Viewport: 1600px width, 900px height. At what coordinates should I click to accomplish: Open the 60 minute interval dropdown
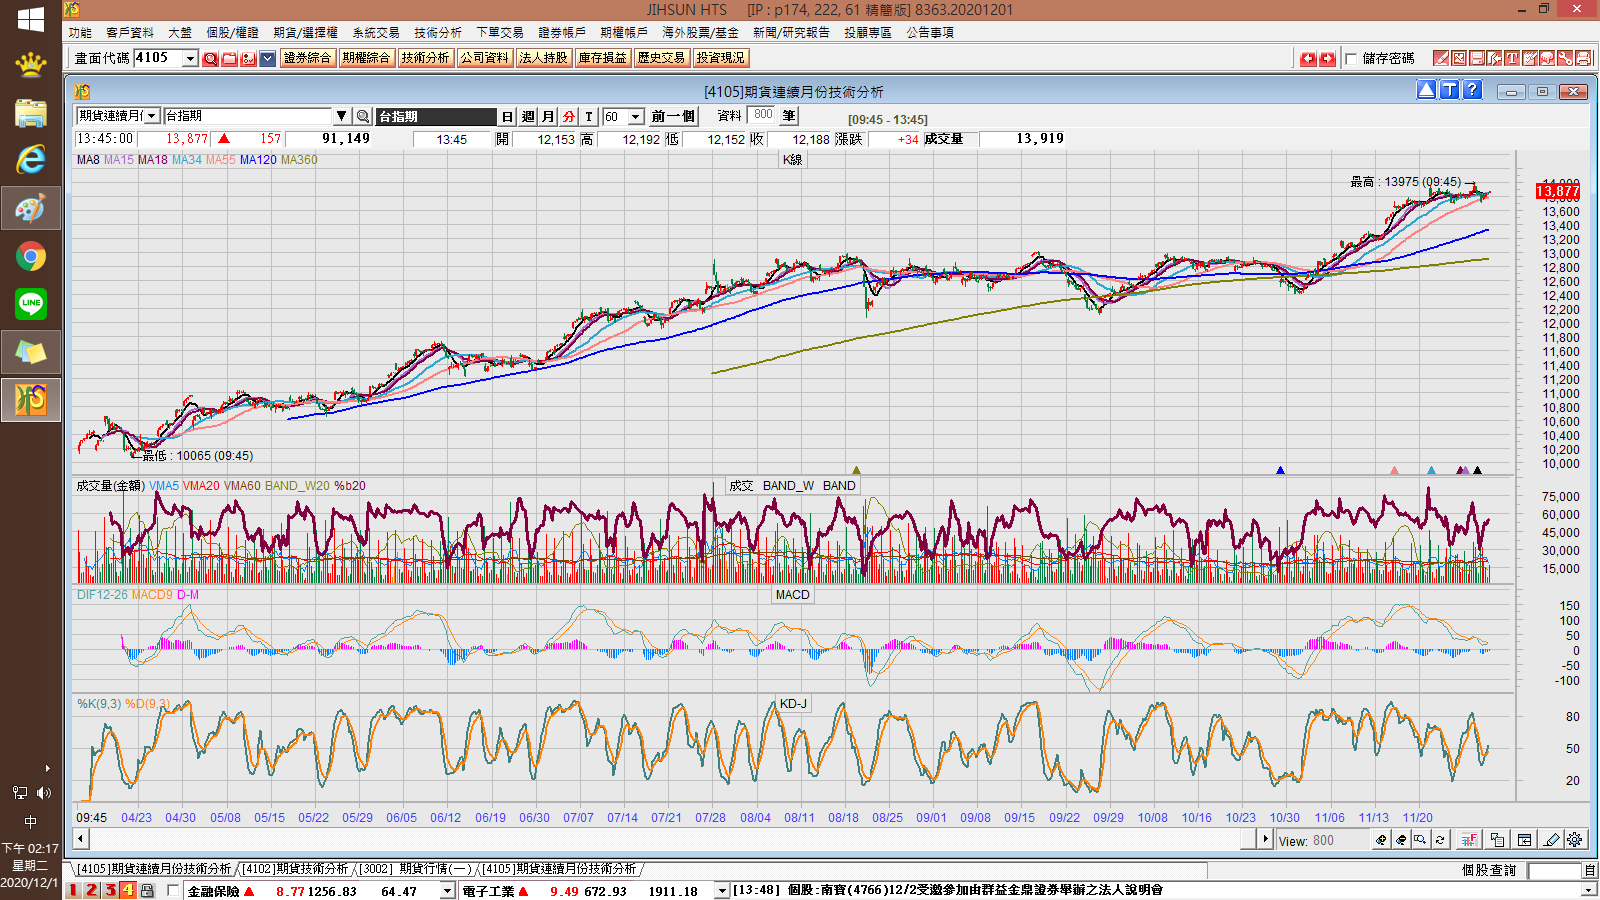click(636, 117)
